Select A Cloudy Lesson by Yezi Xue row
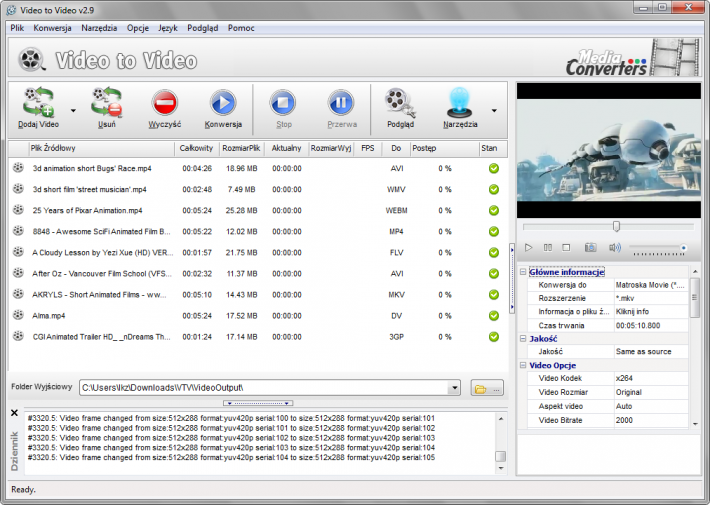Viewport: 710px width, 505px height. click(257, 253)
